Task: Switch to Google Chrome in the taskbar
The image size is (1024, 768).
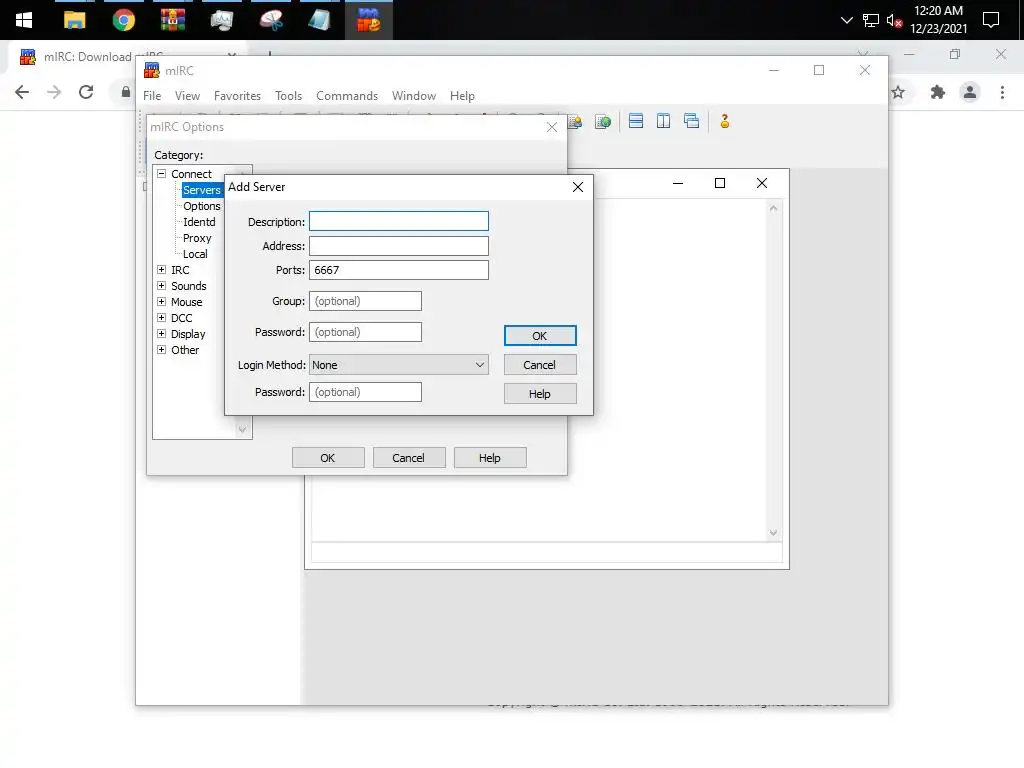Action: point(123,20)
